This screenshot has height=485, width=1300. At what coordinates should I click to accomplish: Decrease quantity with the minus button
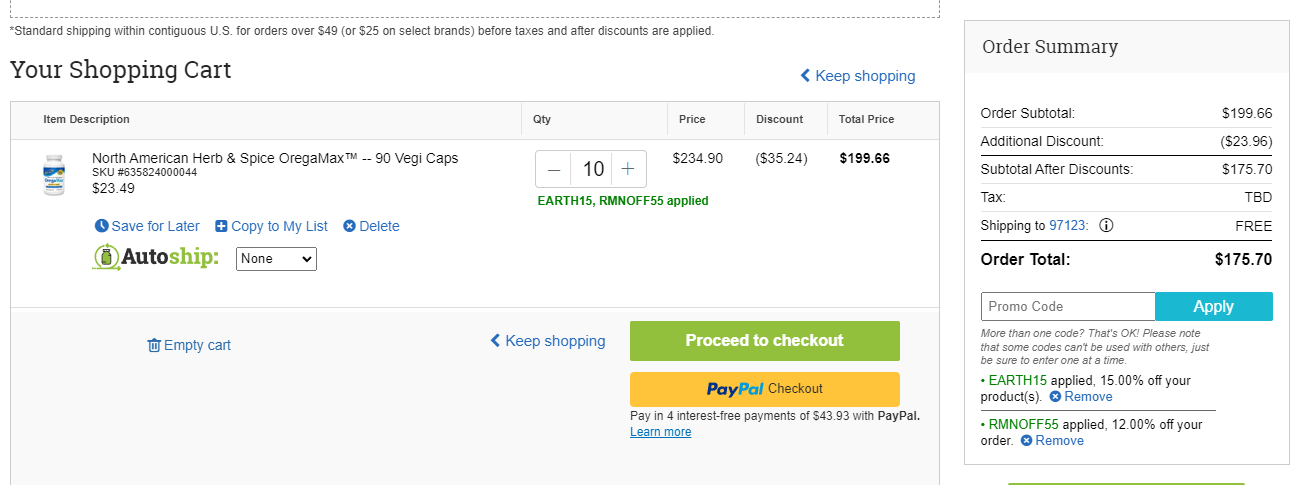(554, 169)
